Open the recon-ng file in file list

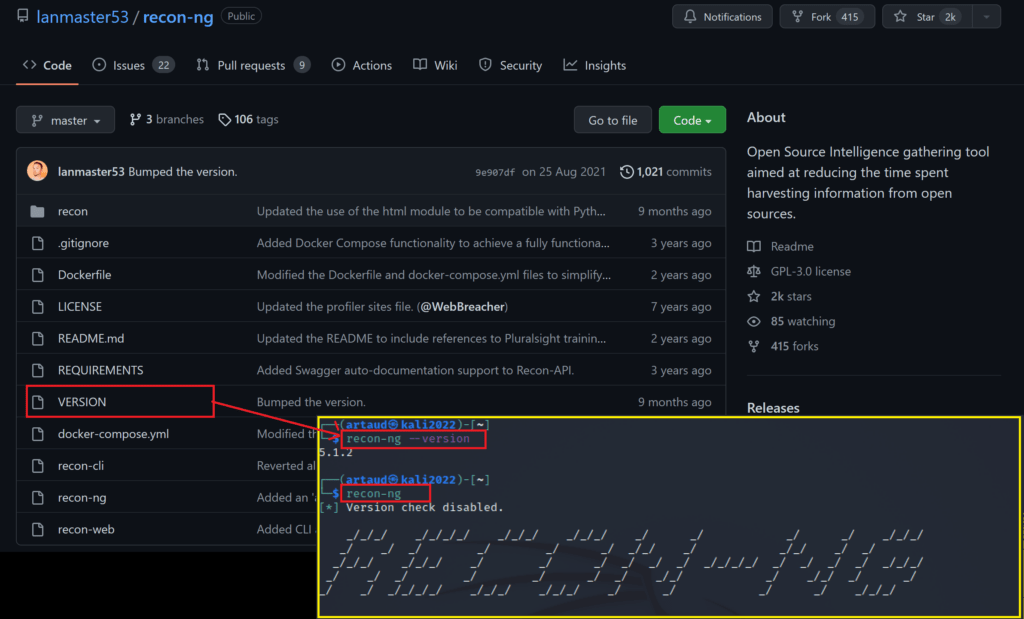[82, 498]
